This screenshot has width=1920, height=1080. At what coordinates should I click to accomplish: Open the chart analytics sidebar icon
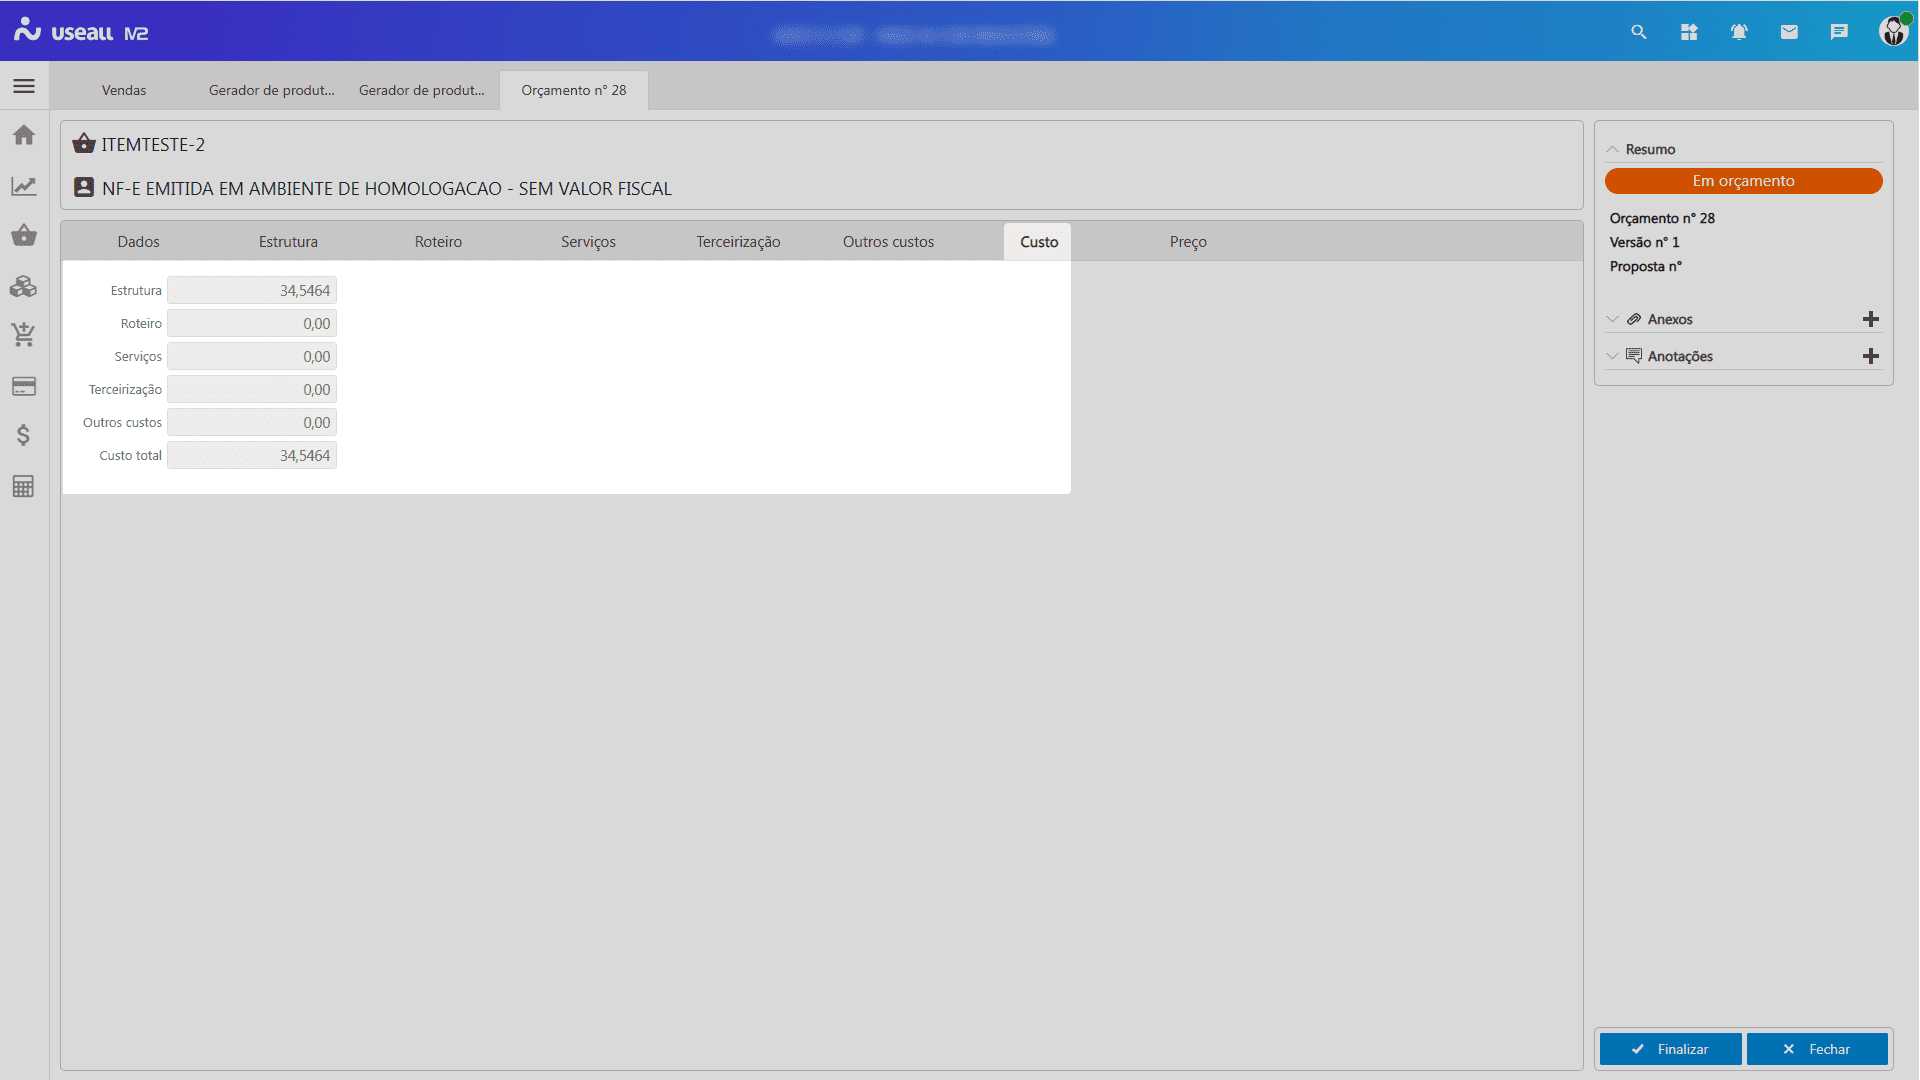coord(24,186)
